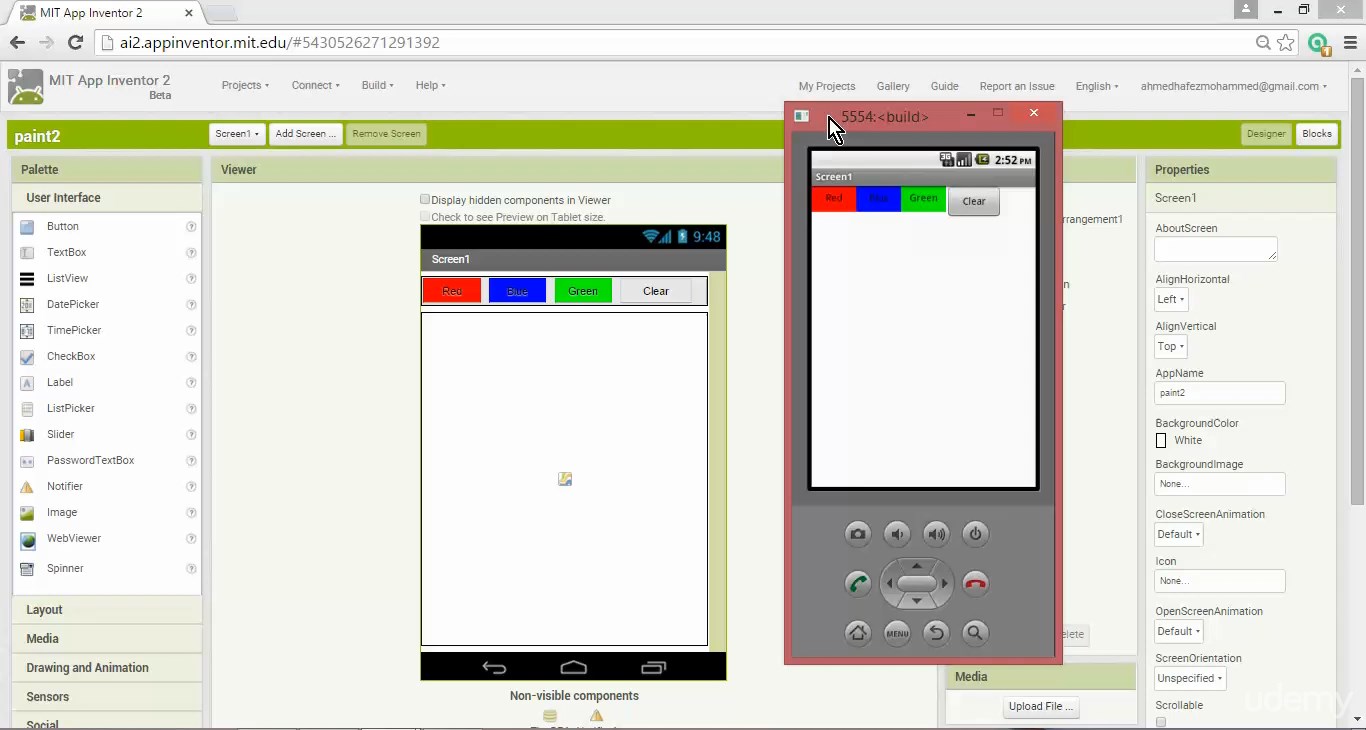Viewport: 1366px width, 730px height.
Task: Bookmark the page with the star icon
Action: [x=1286, y=42]
